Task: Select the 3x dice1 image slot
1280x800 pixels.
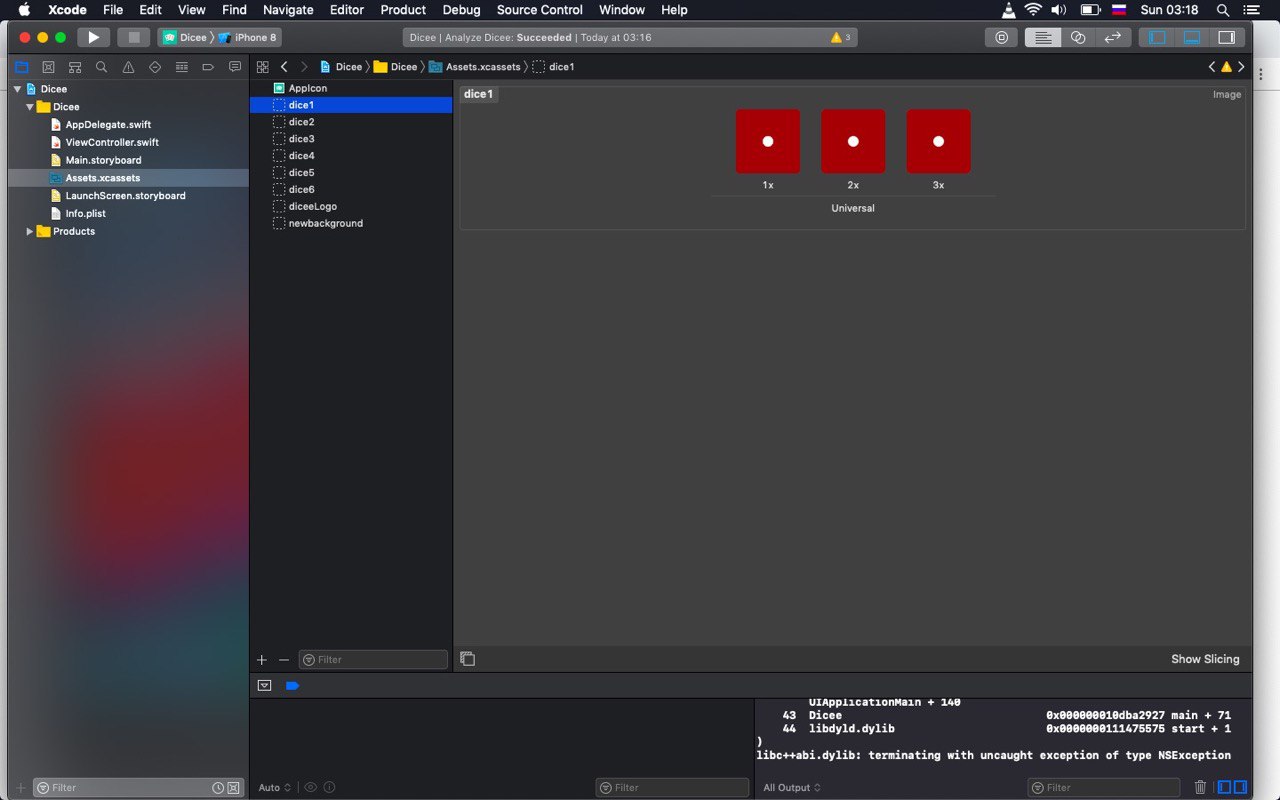Action: pyautogui.click(x=938, y=141)
